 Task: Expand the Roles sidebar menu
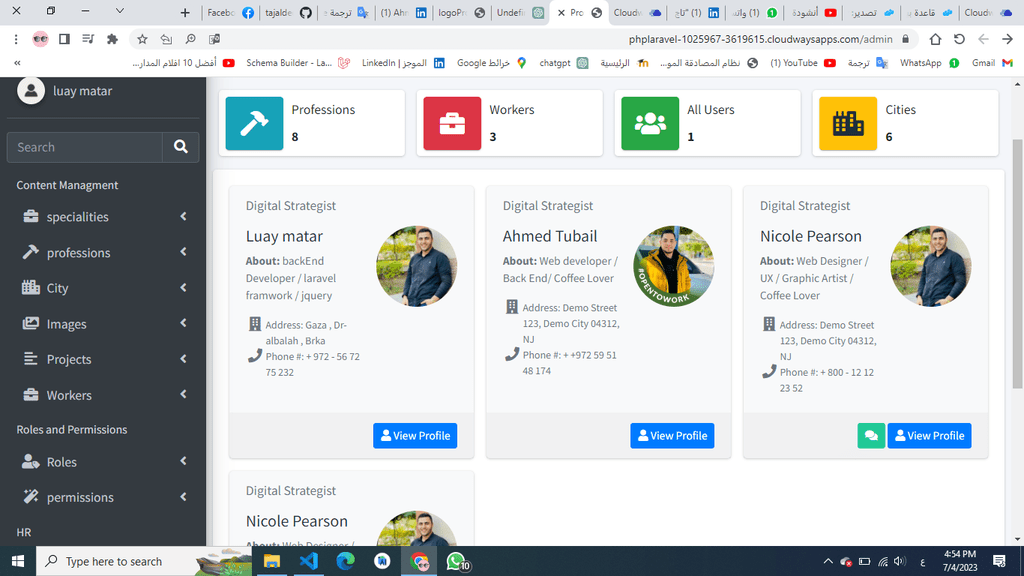click(103, 462)
